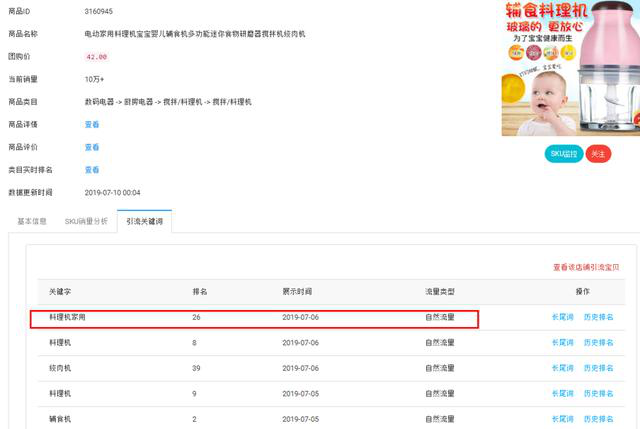640x429 pixels.
Task: Open 历史排名 in the 绞肉机 row
Action: [598, 369]
